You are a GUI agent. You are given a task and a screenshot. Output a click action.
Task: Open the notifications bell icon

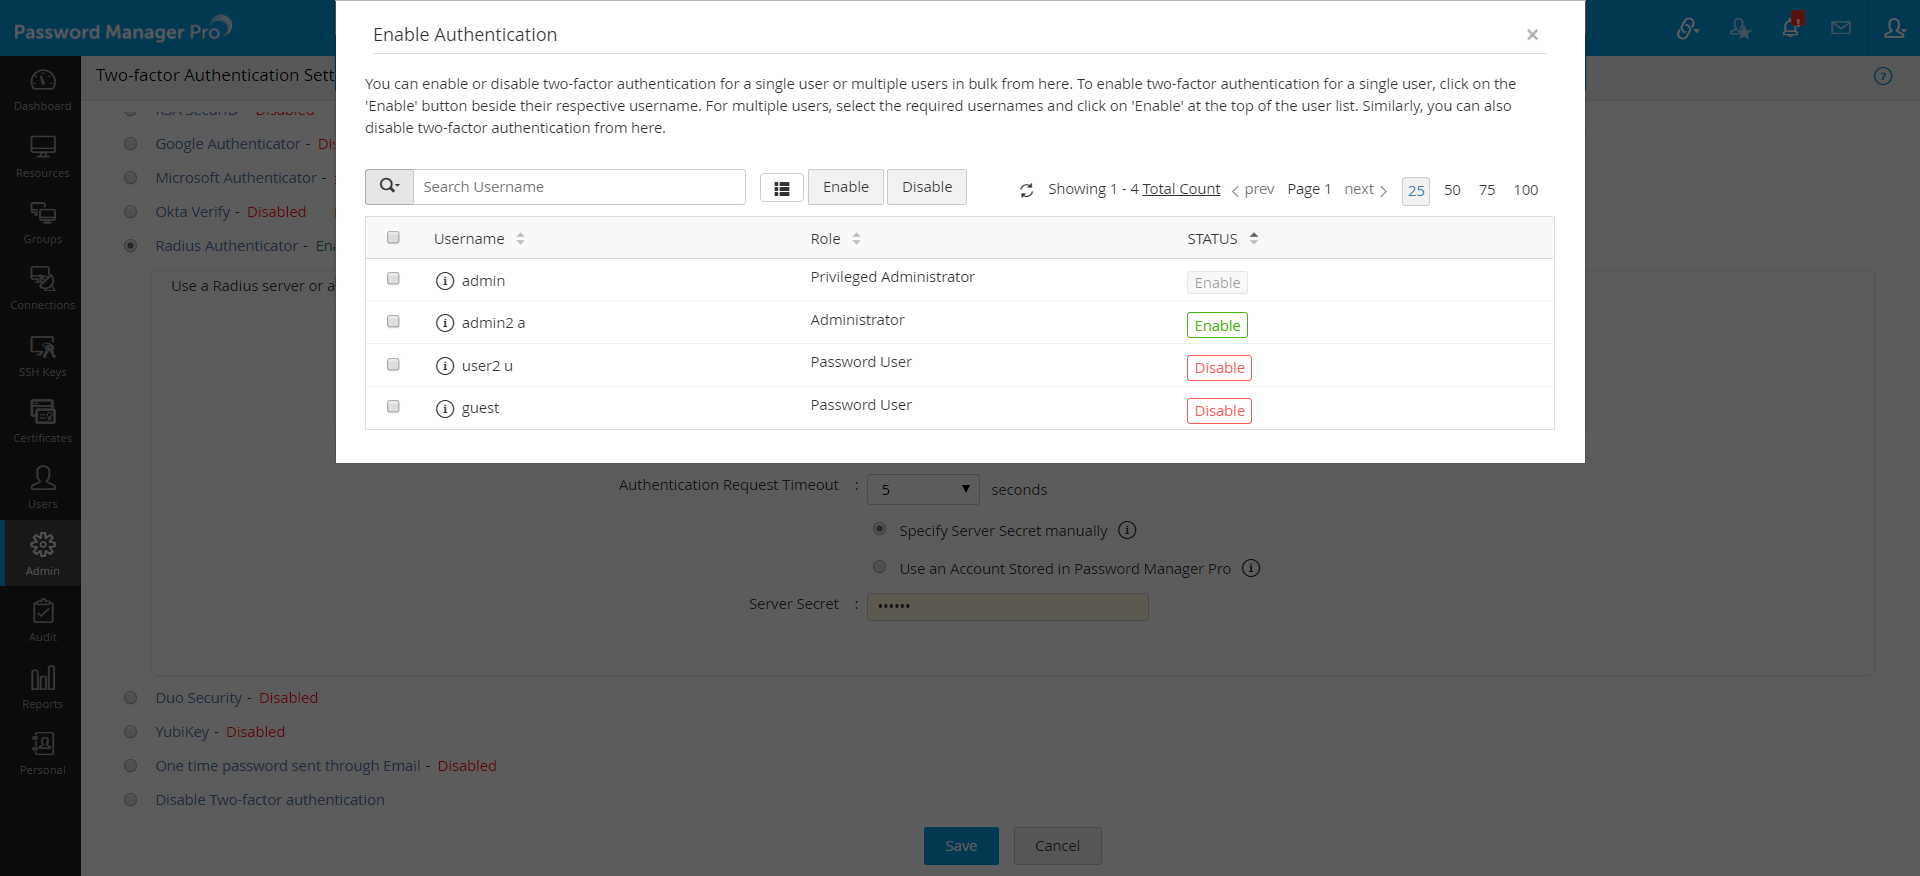coord(1790,28)
